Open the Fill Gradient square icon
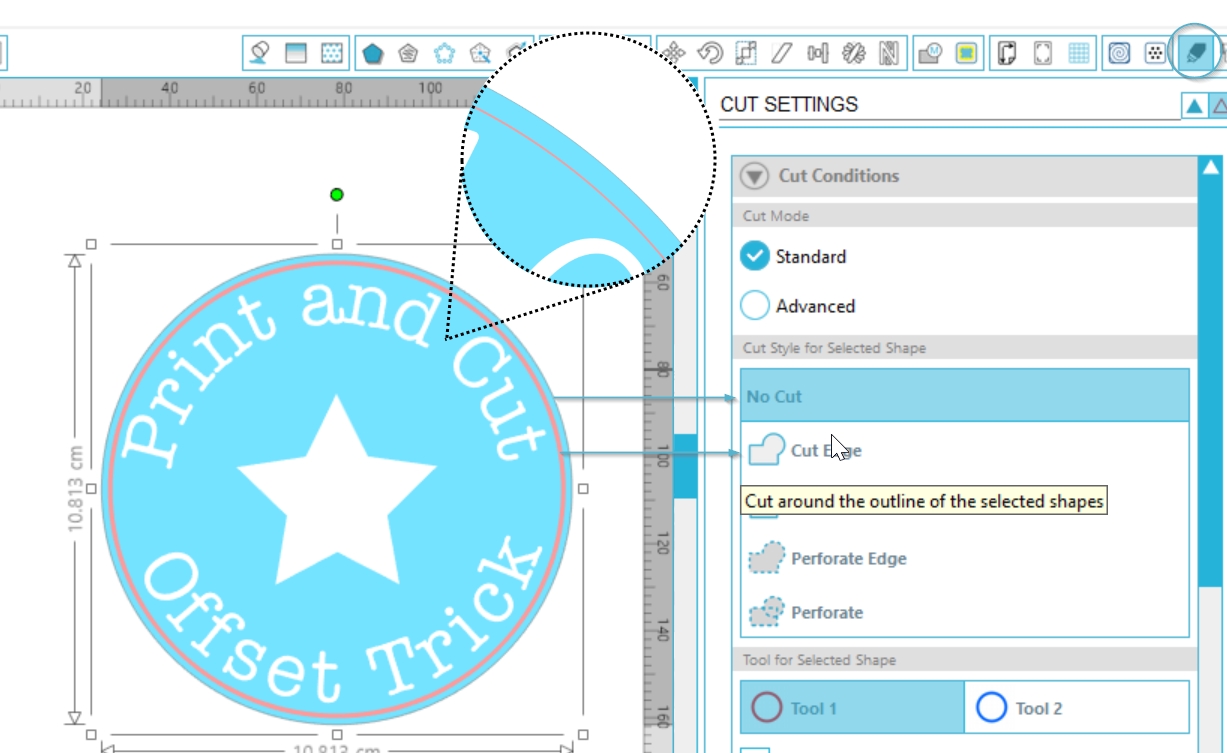 295,53
